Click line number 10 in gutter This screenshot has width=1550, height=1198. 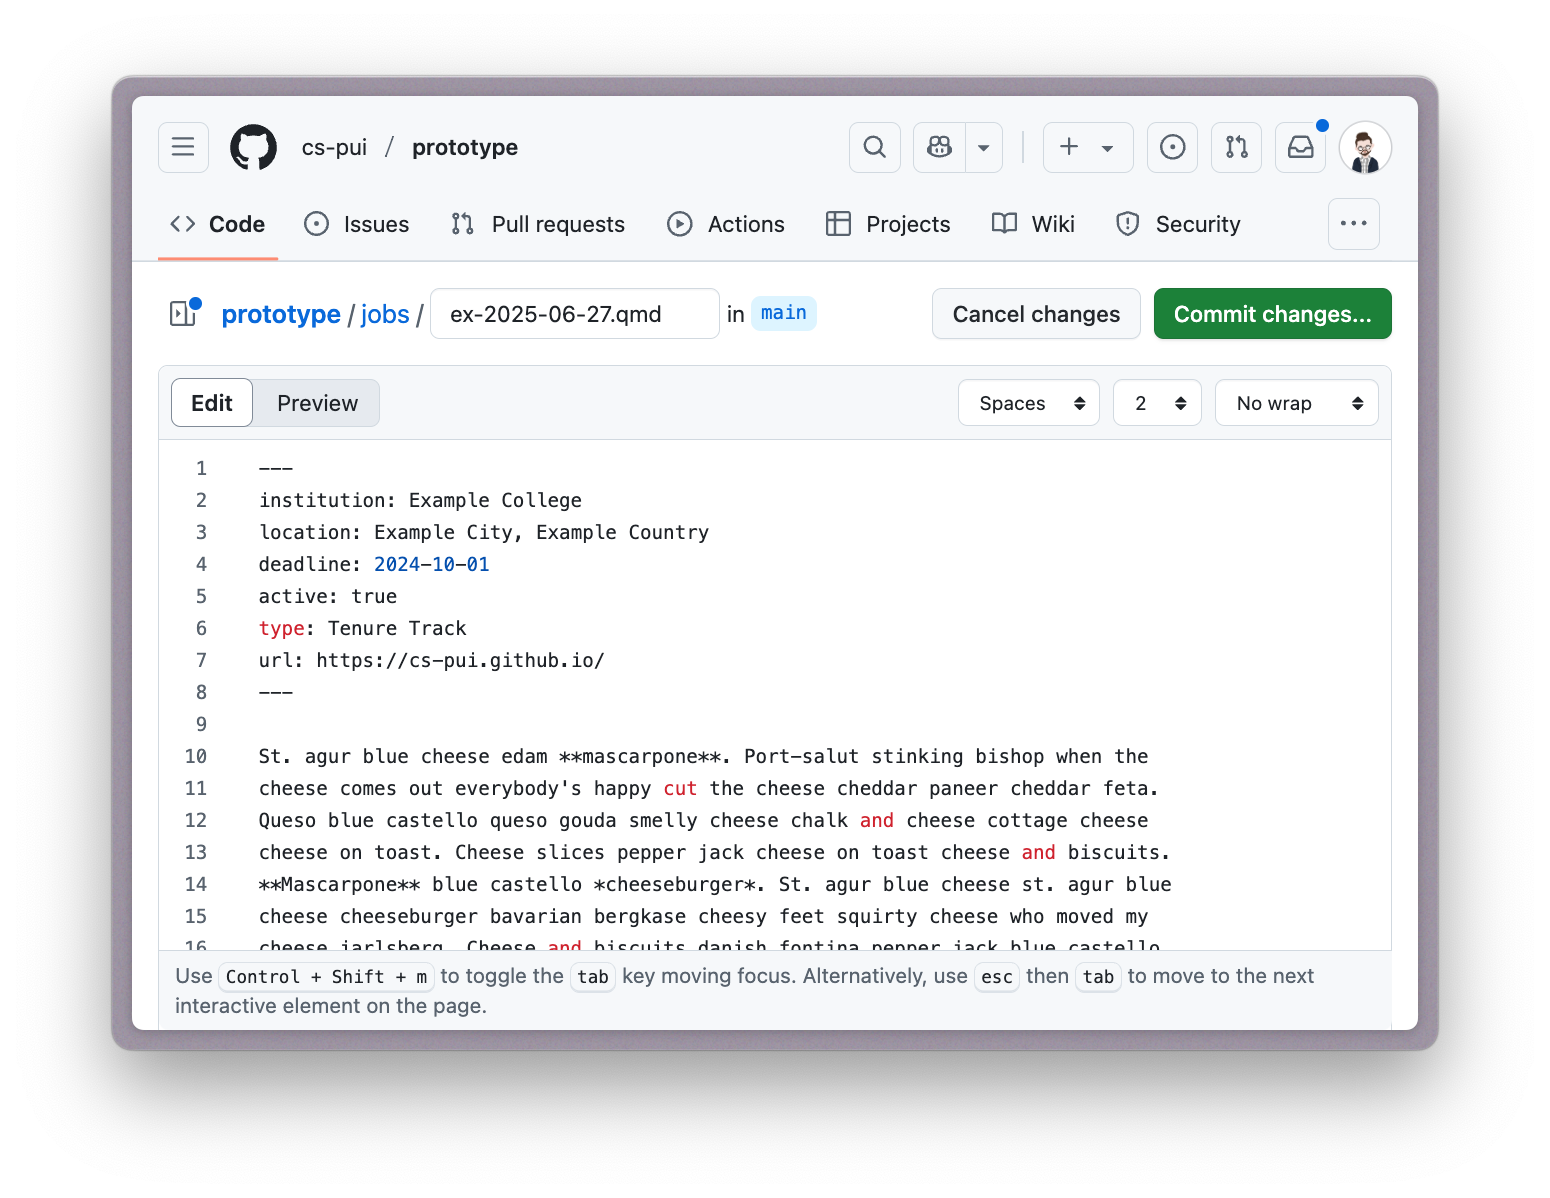coord(196,756)
